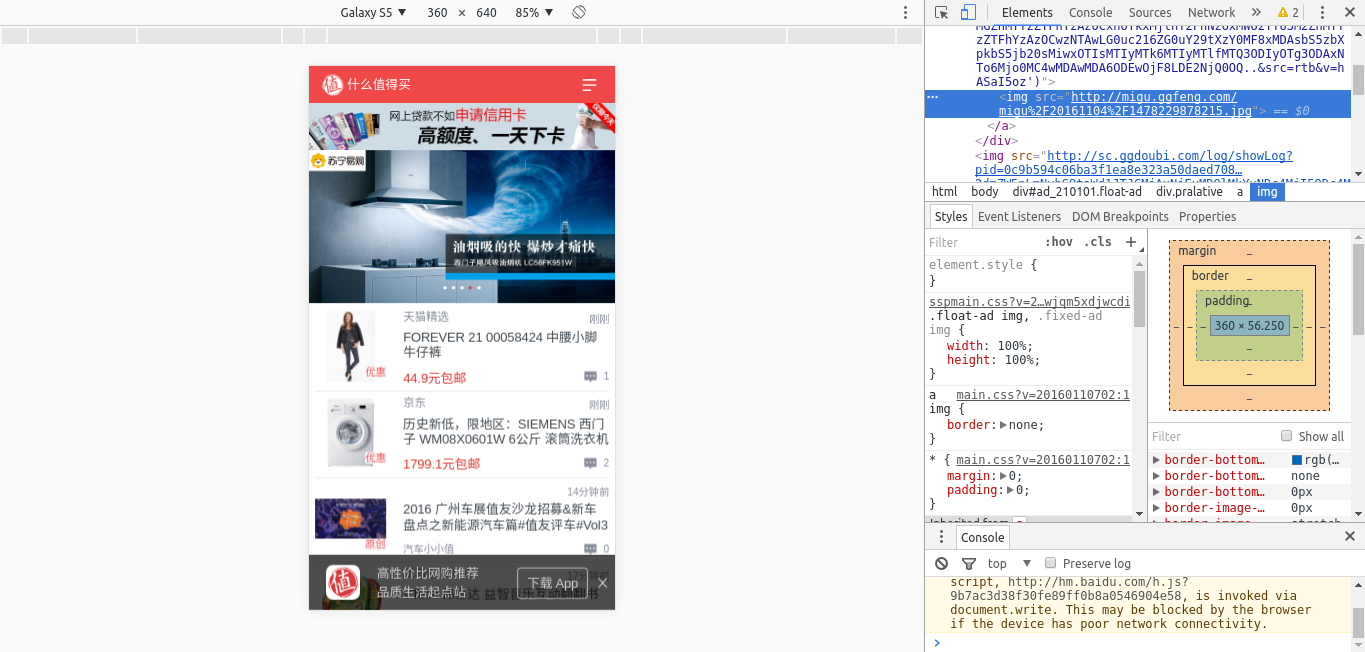Screen dimensions: 1365x652
Task: Open the SIEMENS washing machine thumbnail
Action: [351, 433]
